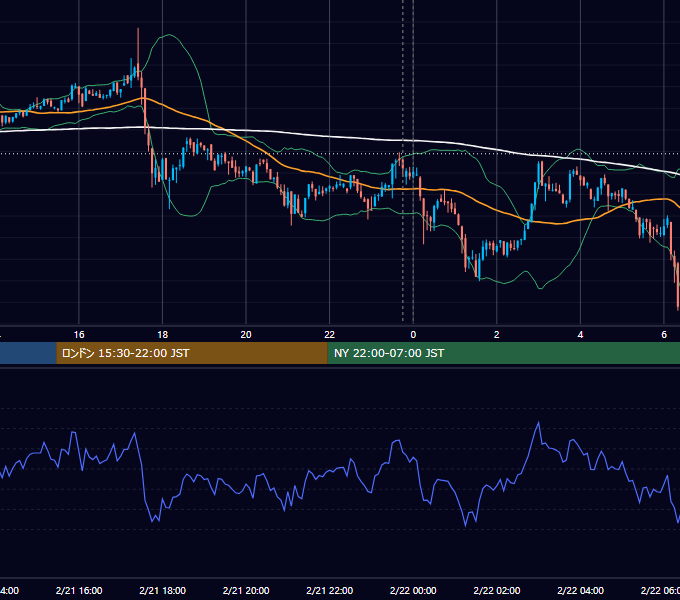Click the 2/22 00:00 indicator time label
Image resolution: width=680 pixels, height=600 pixels.
tap(413, 590)
